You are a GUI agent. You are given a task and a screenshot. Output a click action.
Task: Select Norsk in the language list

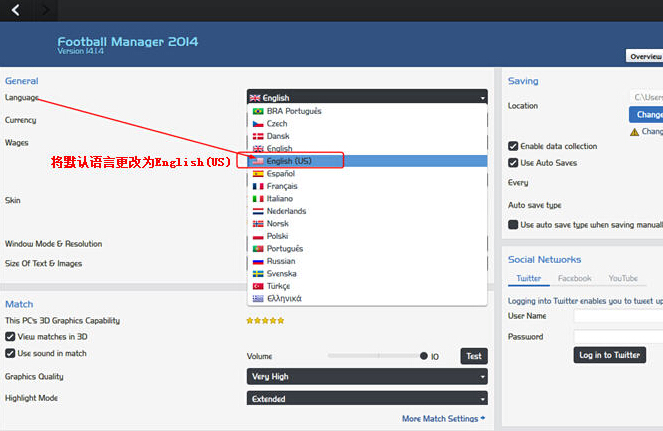[x=367, y=224]
